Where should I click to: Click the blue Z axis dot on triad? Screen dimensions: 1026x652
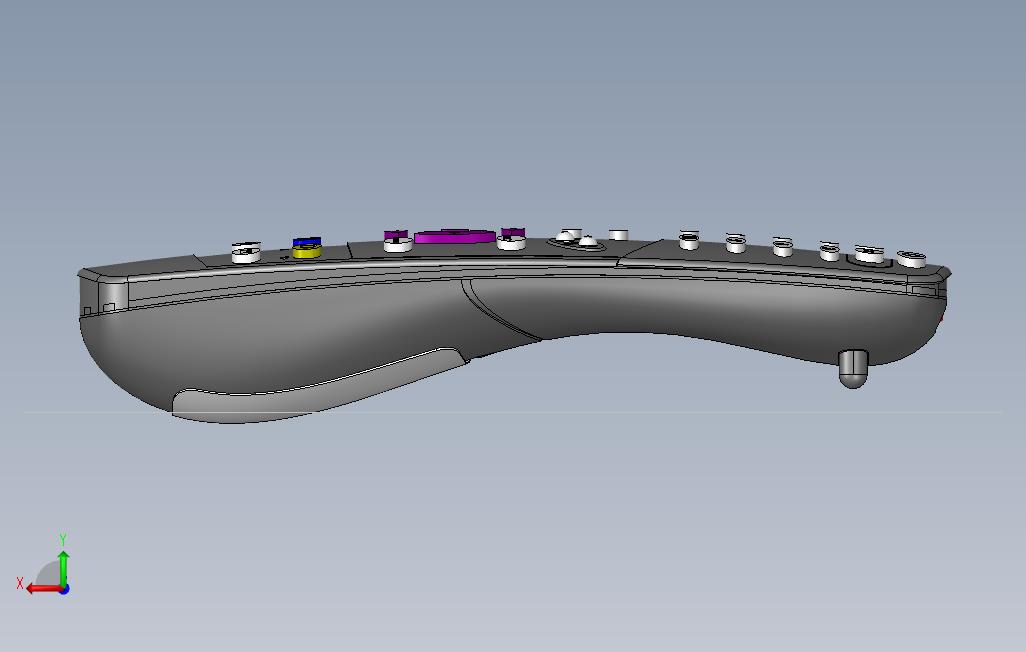click(x=64, y=589)
